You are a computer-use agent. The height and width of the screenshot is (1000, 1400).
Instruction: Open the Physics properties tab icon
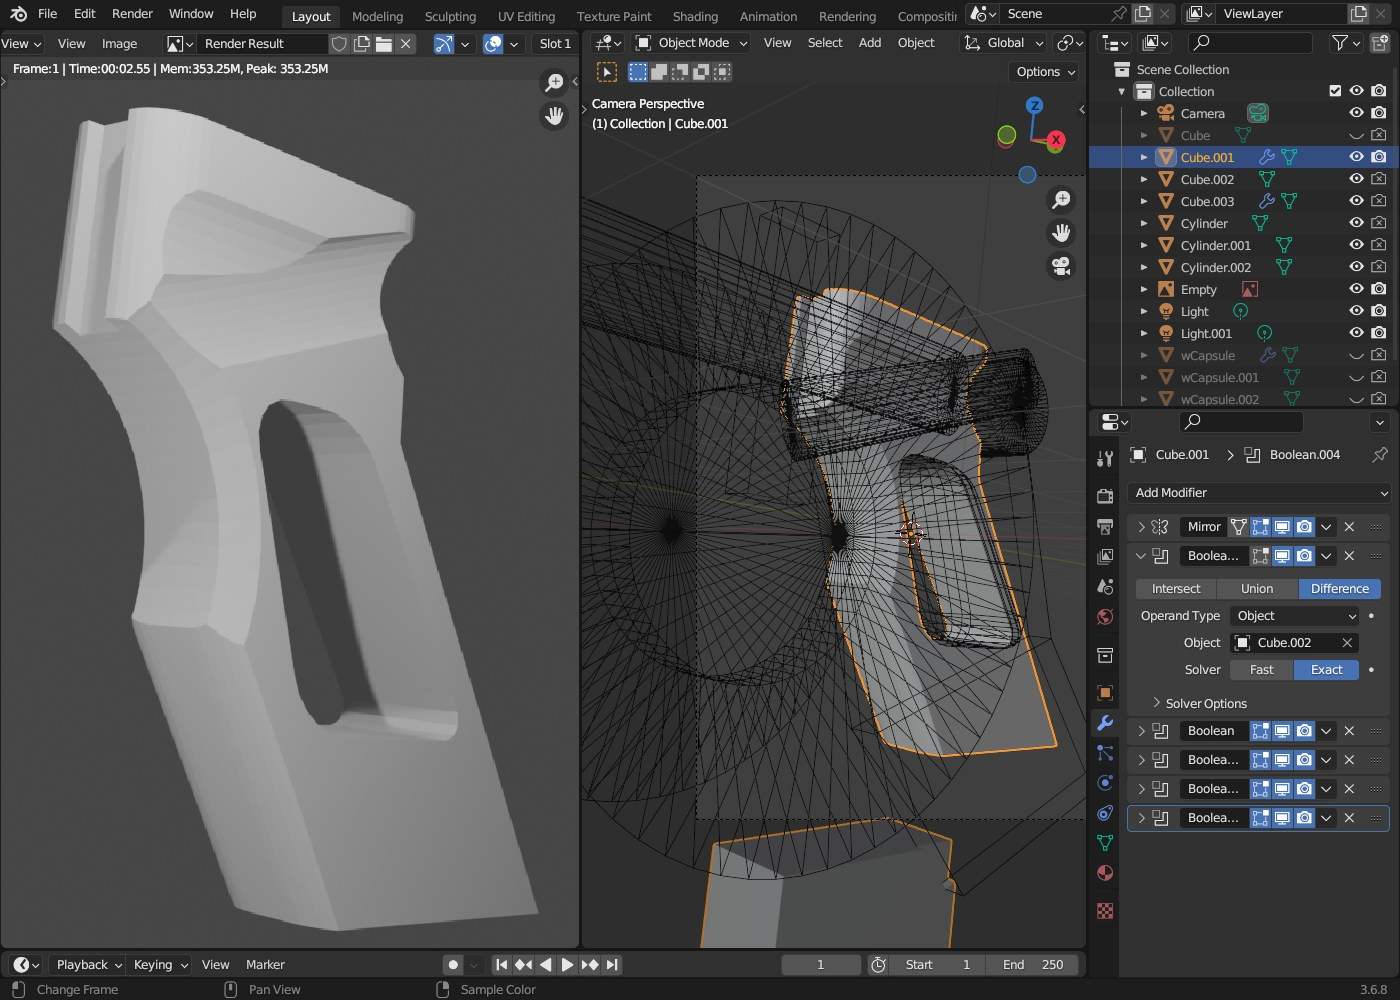click(1105, 782)
